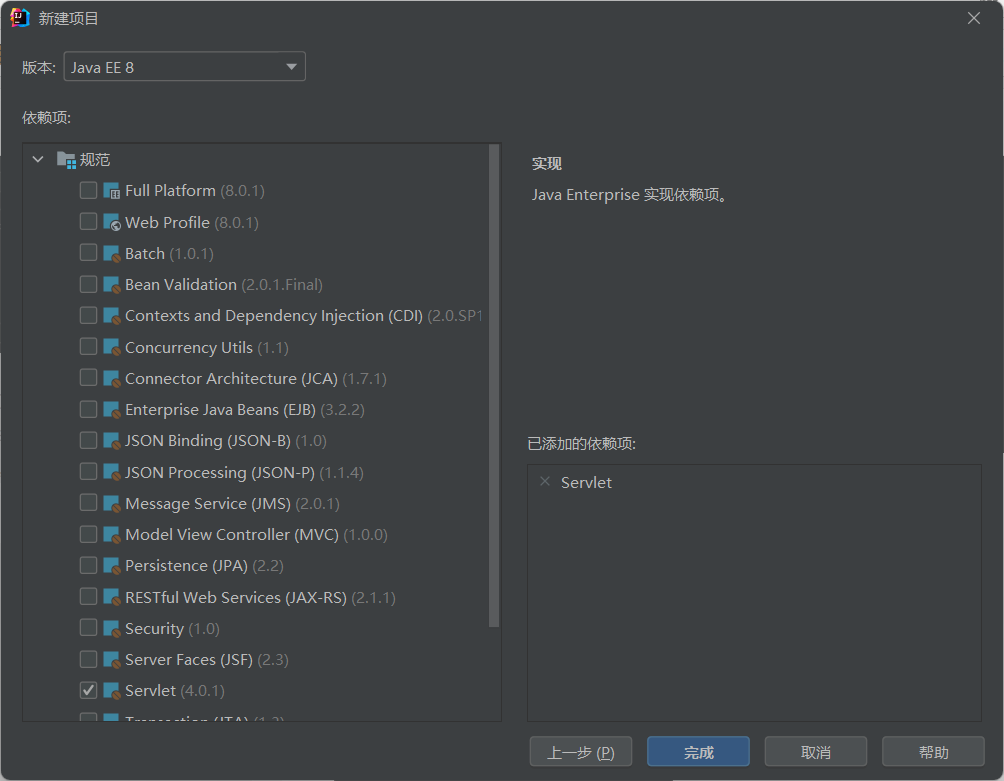Click the JSON Binding icon
1004x781 pixels.
(111, 440)
